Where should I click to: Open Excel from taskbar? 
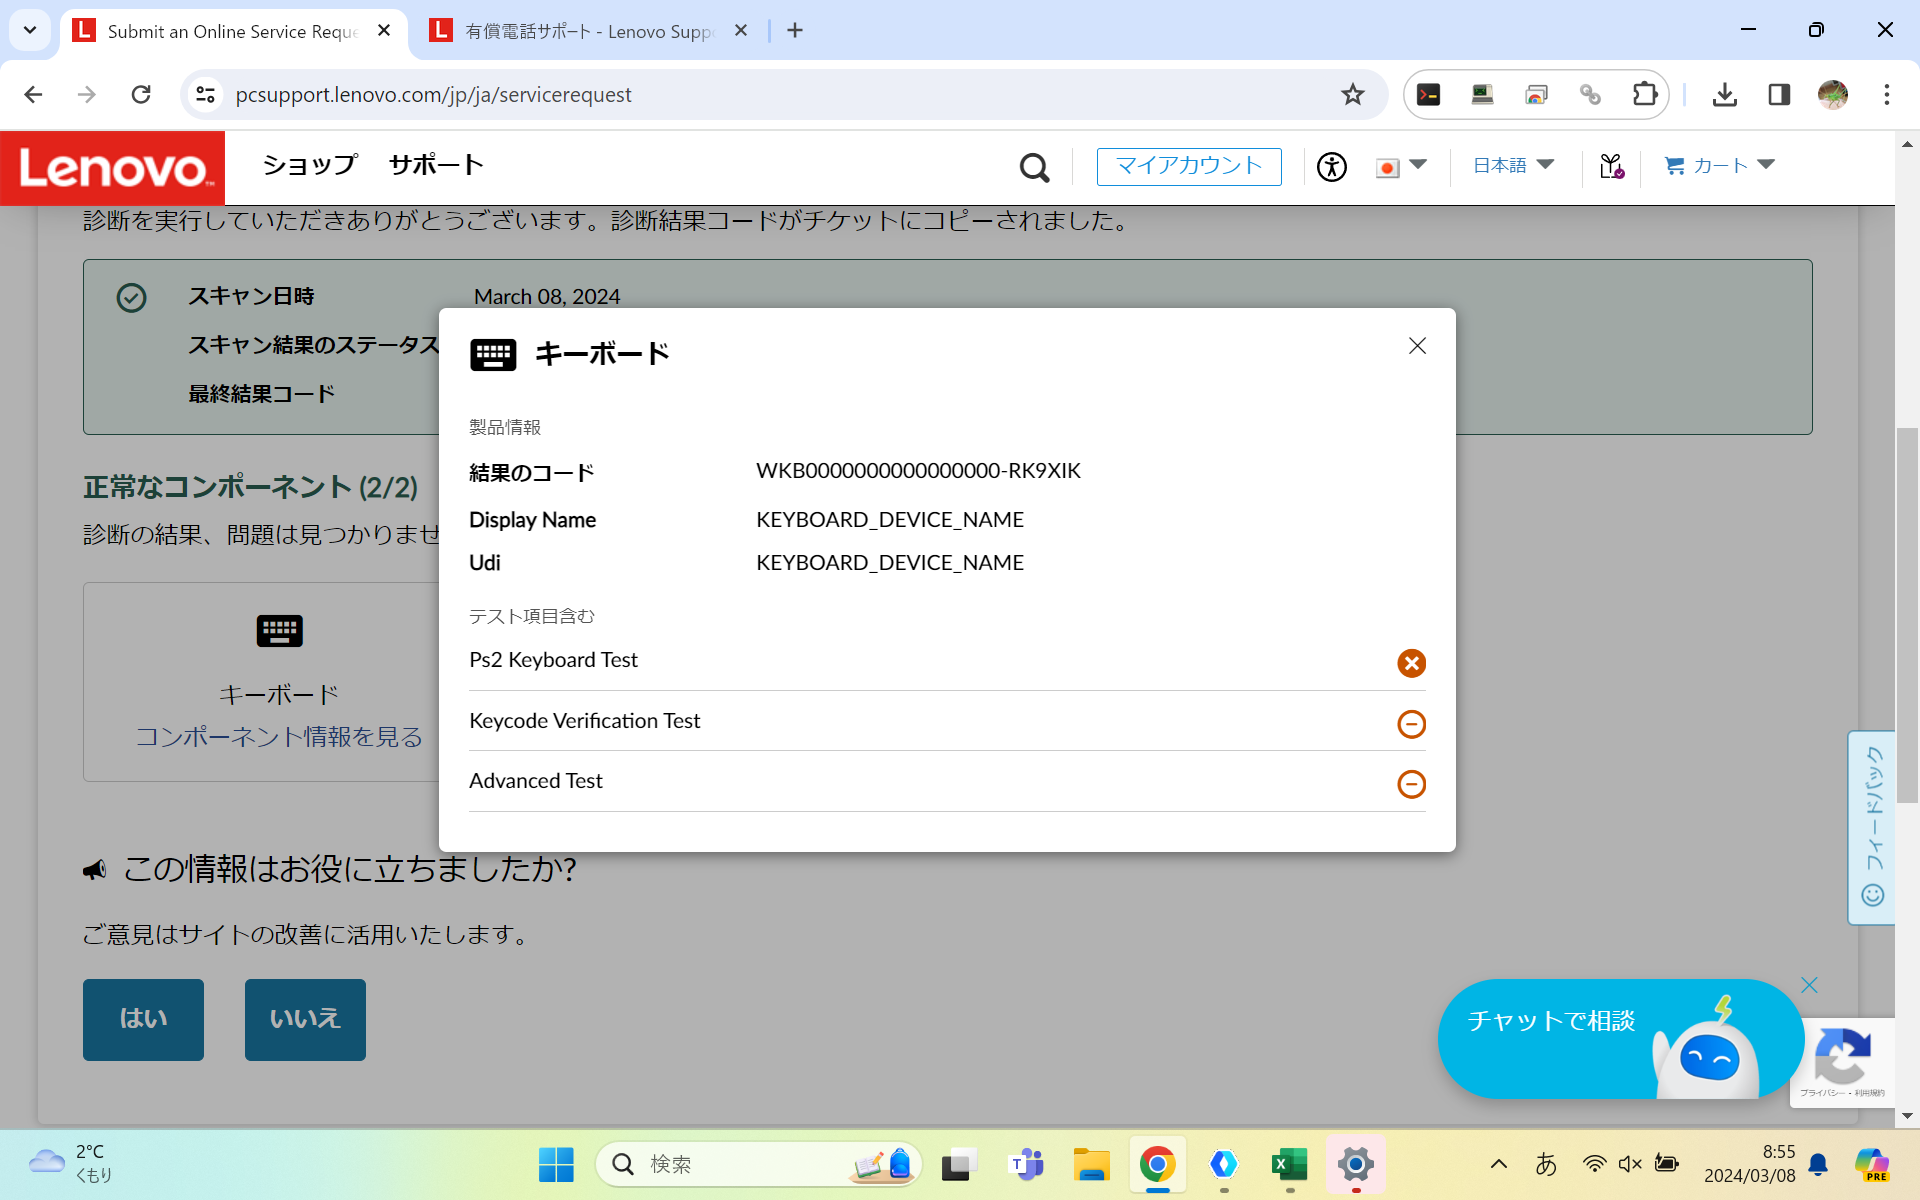pos(1289,1164)
